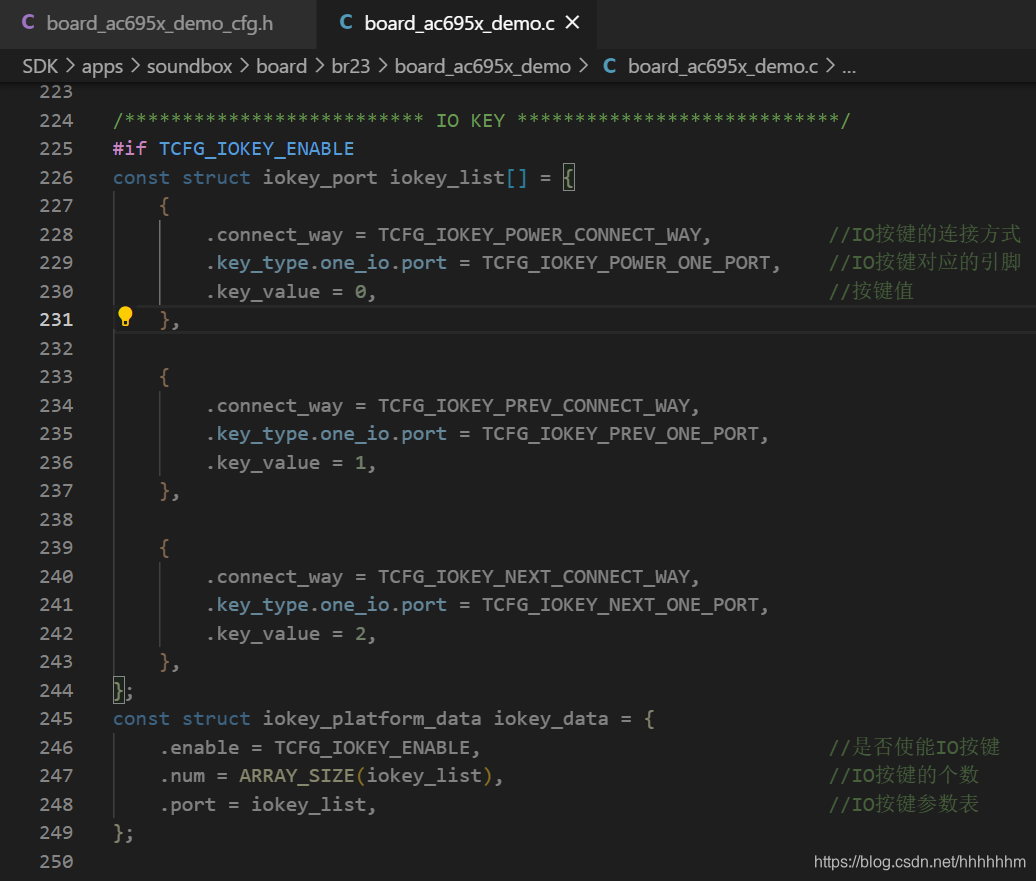Click the IO KEY comment header
1036x881 pixels.
point(482,120)
